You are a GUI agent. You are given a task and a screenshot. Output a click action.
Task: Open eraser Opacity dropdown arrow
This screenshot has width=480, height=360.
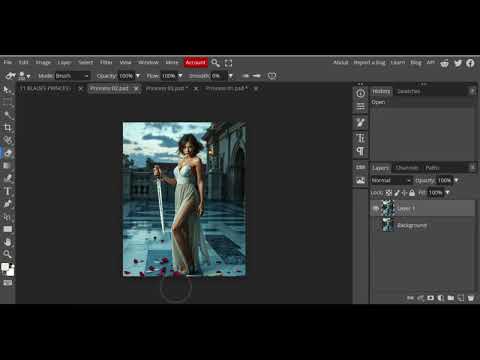click(x=138, y=76)
